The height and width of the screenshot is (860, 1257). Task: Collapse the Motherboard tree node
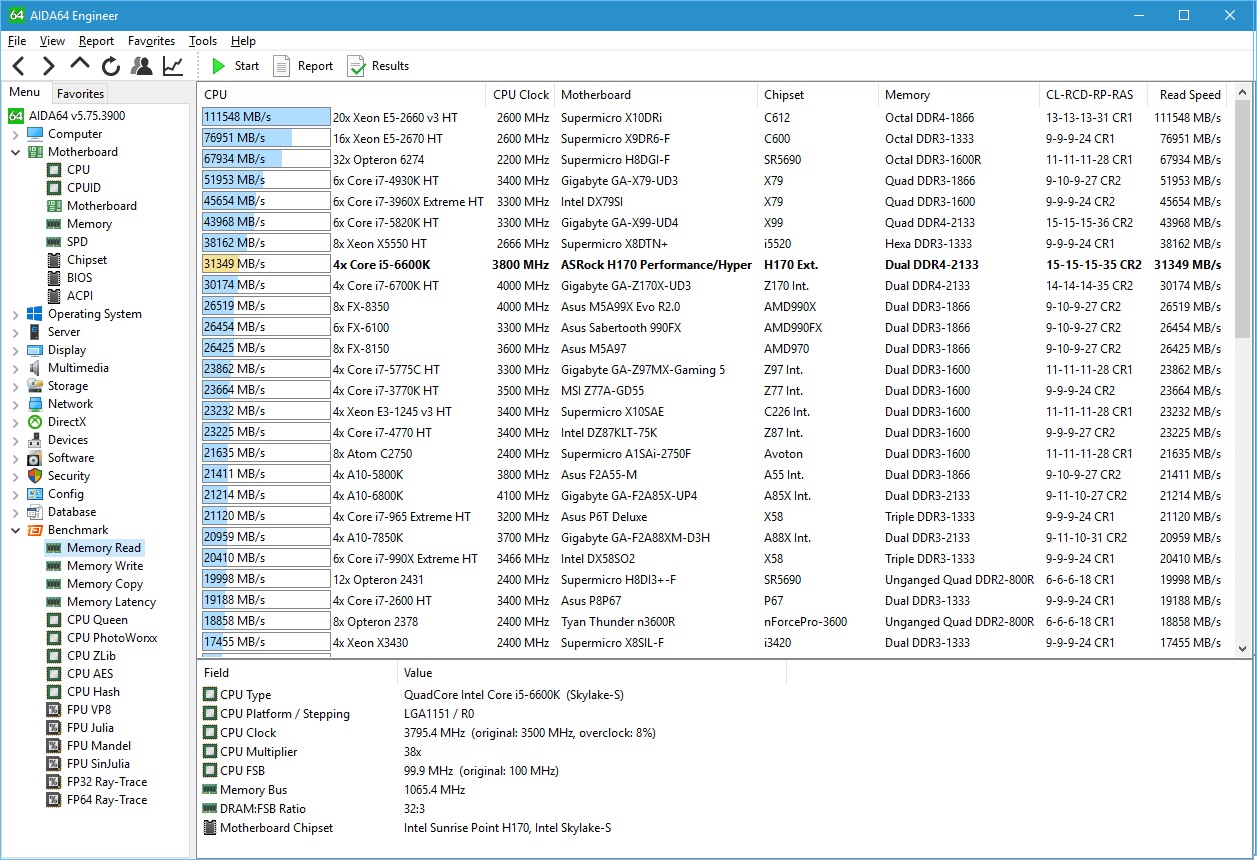point(15,152)
